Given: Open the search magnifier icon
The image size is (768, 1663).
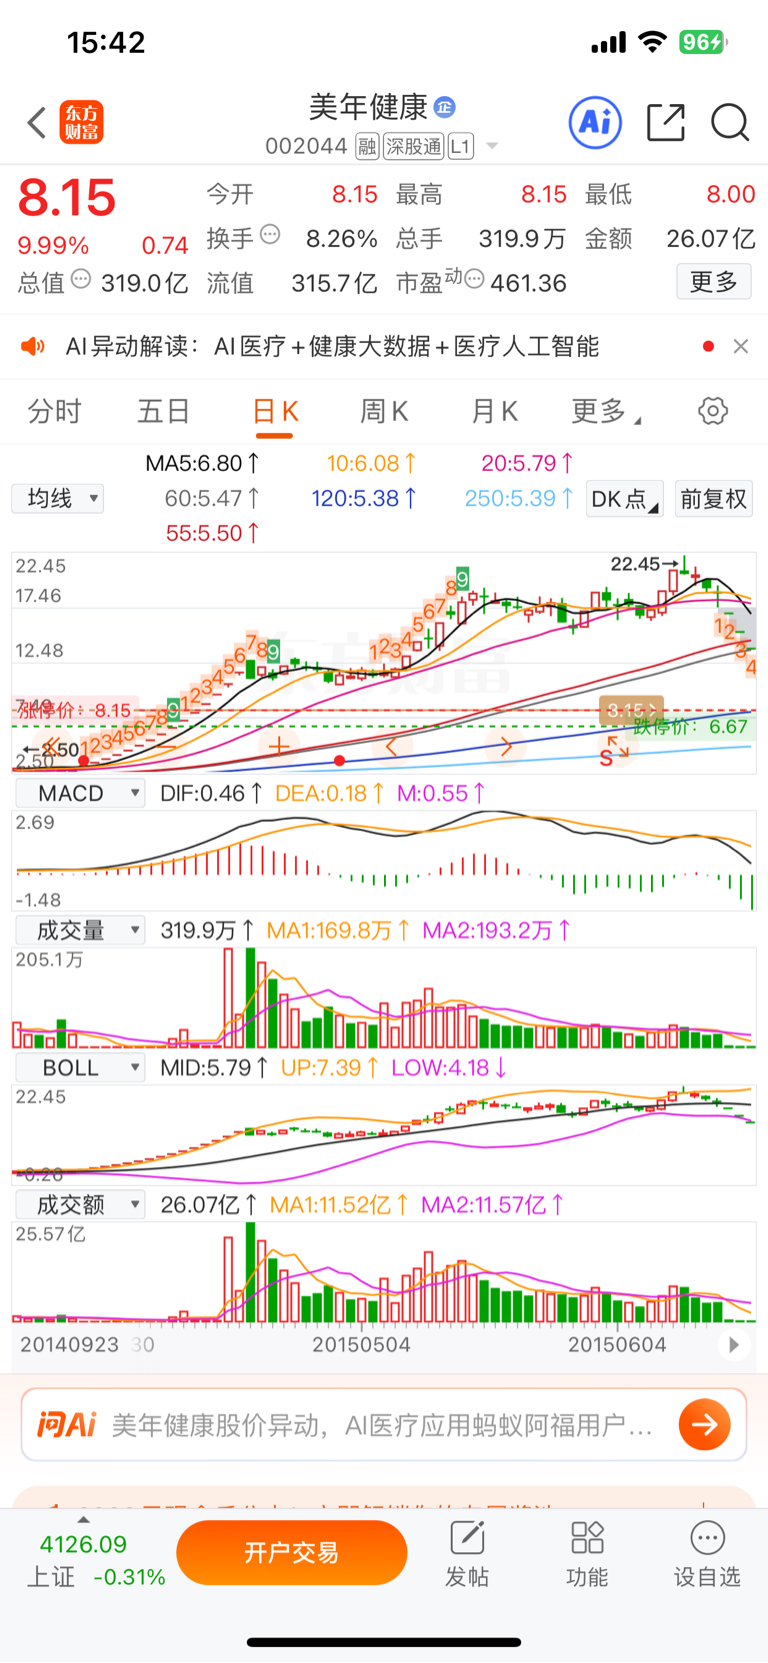Looking at the screenshot, I should pos(730,123).
